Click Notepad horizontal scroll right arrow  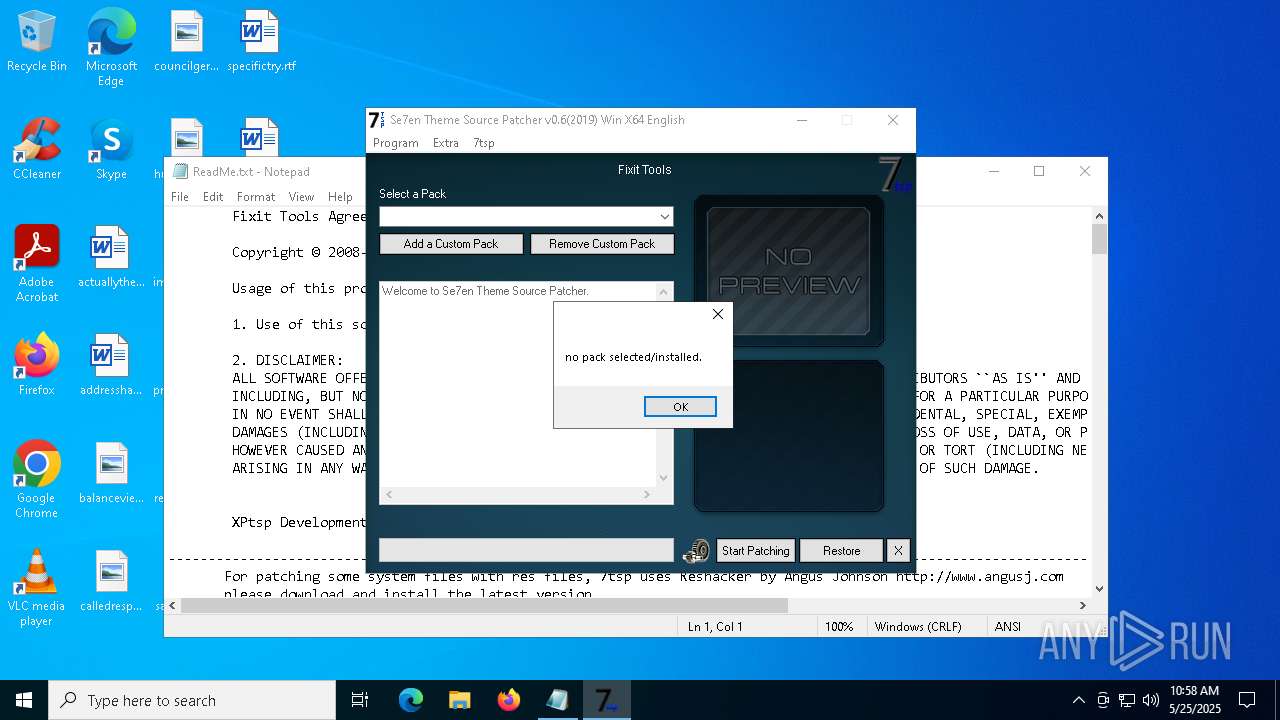tap(1082, 605)
